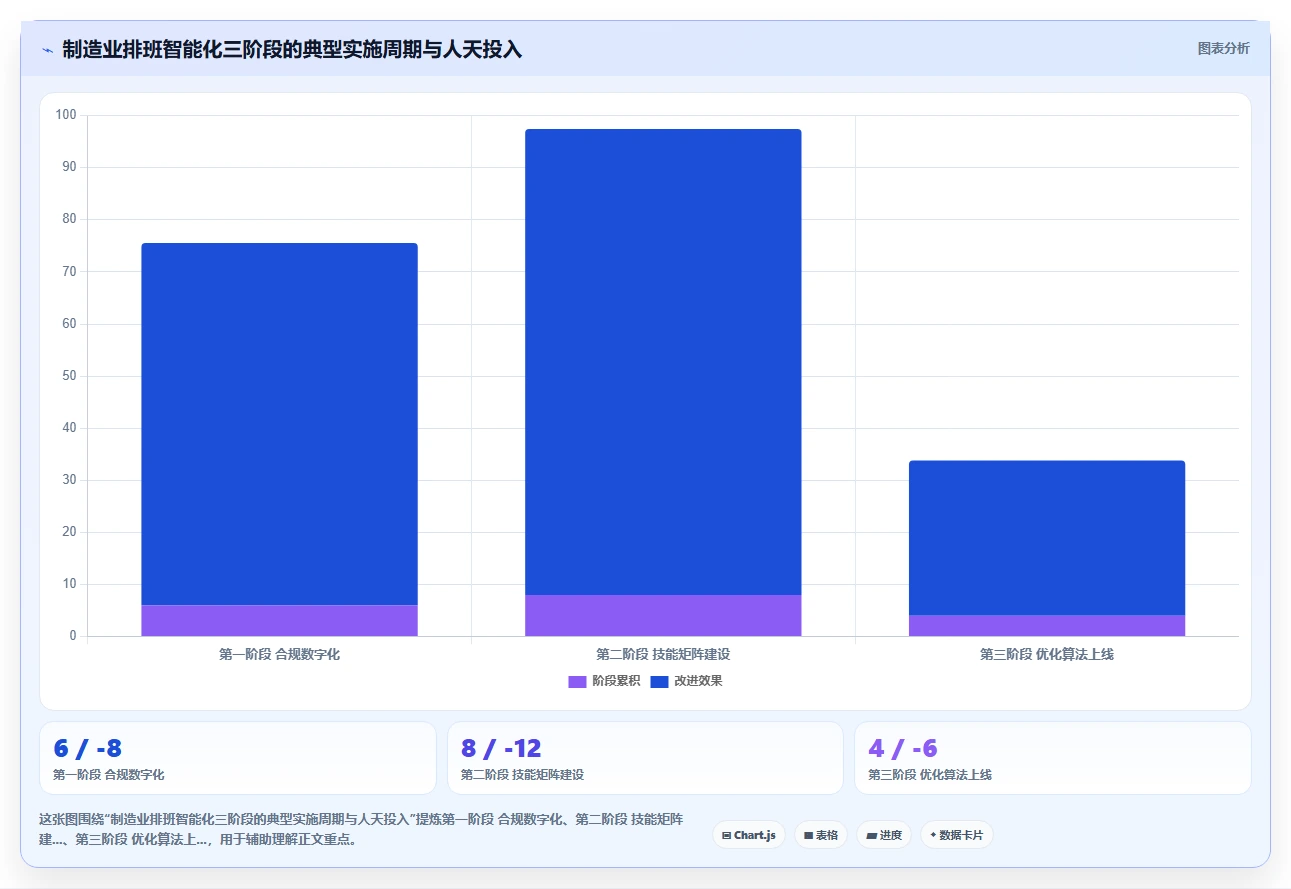
Task: Open the 4 / -6 data card
Action: 1053,758
